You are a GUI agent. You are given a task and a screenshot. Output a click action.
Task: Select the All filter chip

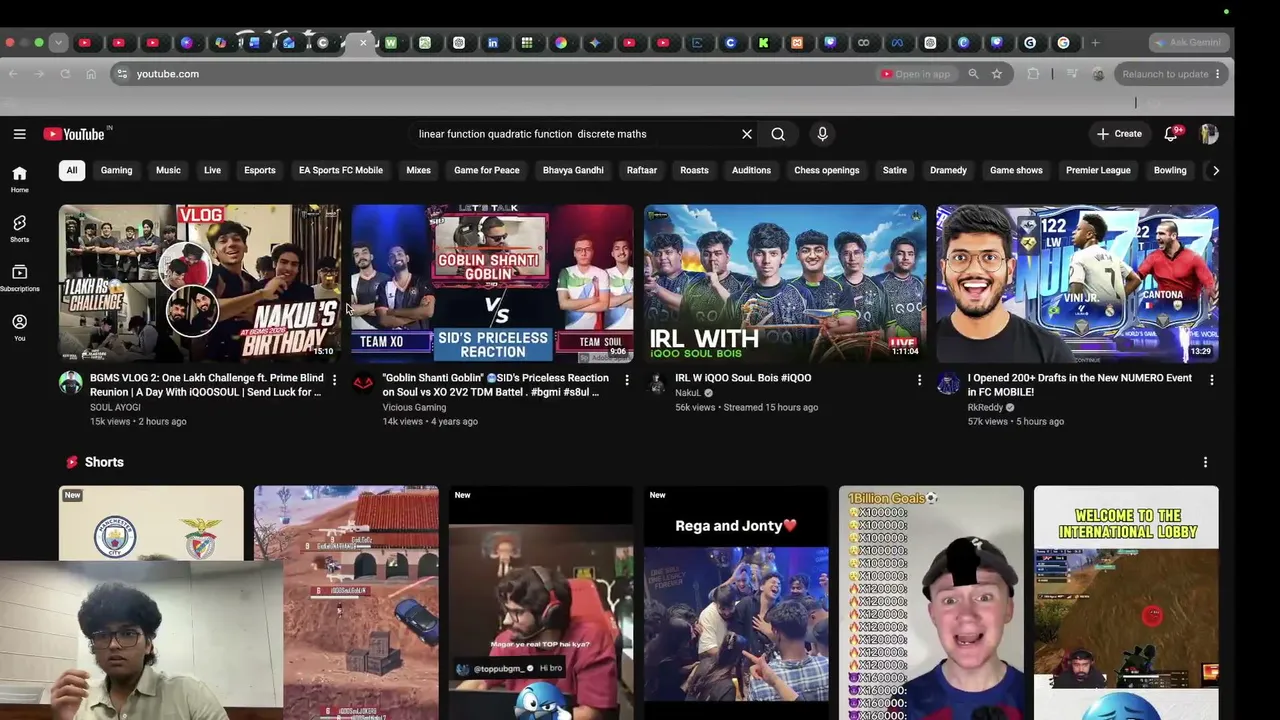[x=72, y=171]
